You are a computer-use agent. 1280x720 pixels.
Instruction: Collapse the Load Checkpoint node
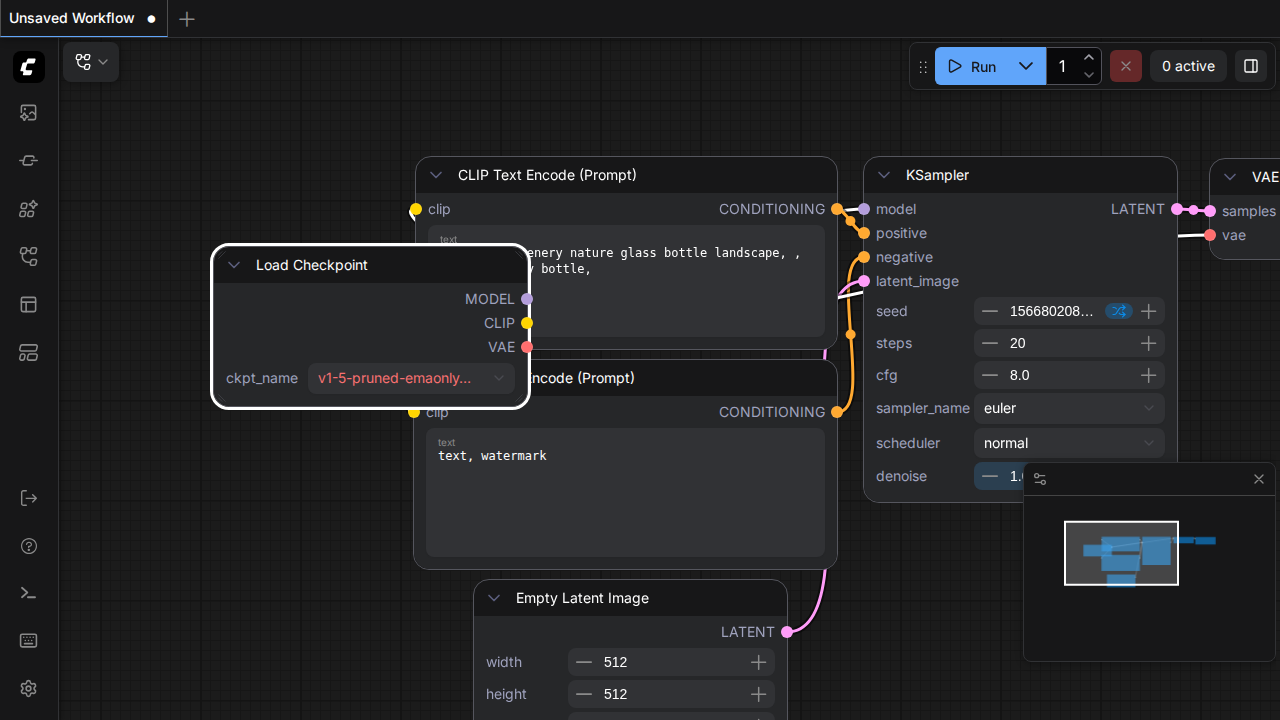[x=234, y=265]
